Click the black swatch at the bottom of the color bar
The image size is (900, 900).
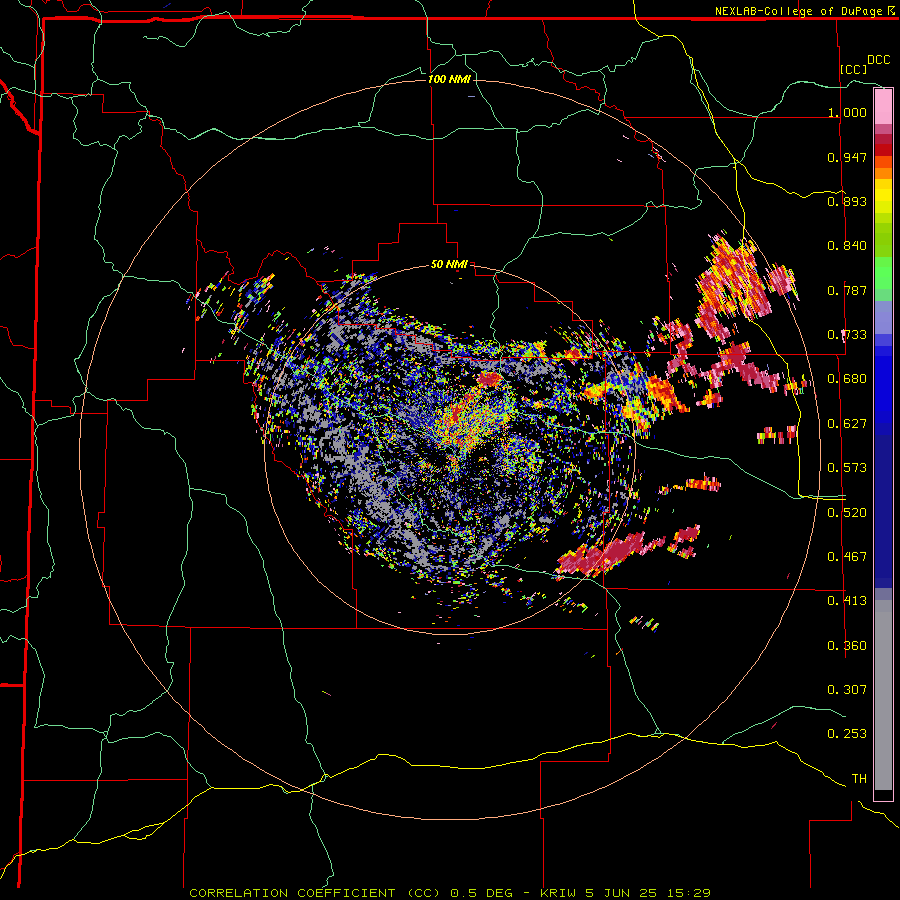tap(883, 795)
